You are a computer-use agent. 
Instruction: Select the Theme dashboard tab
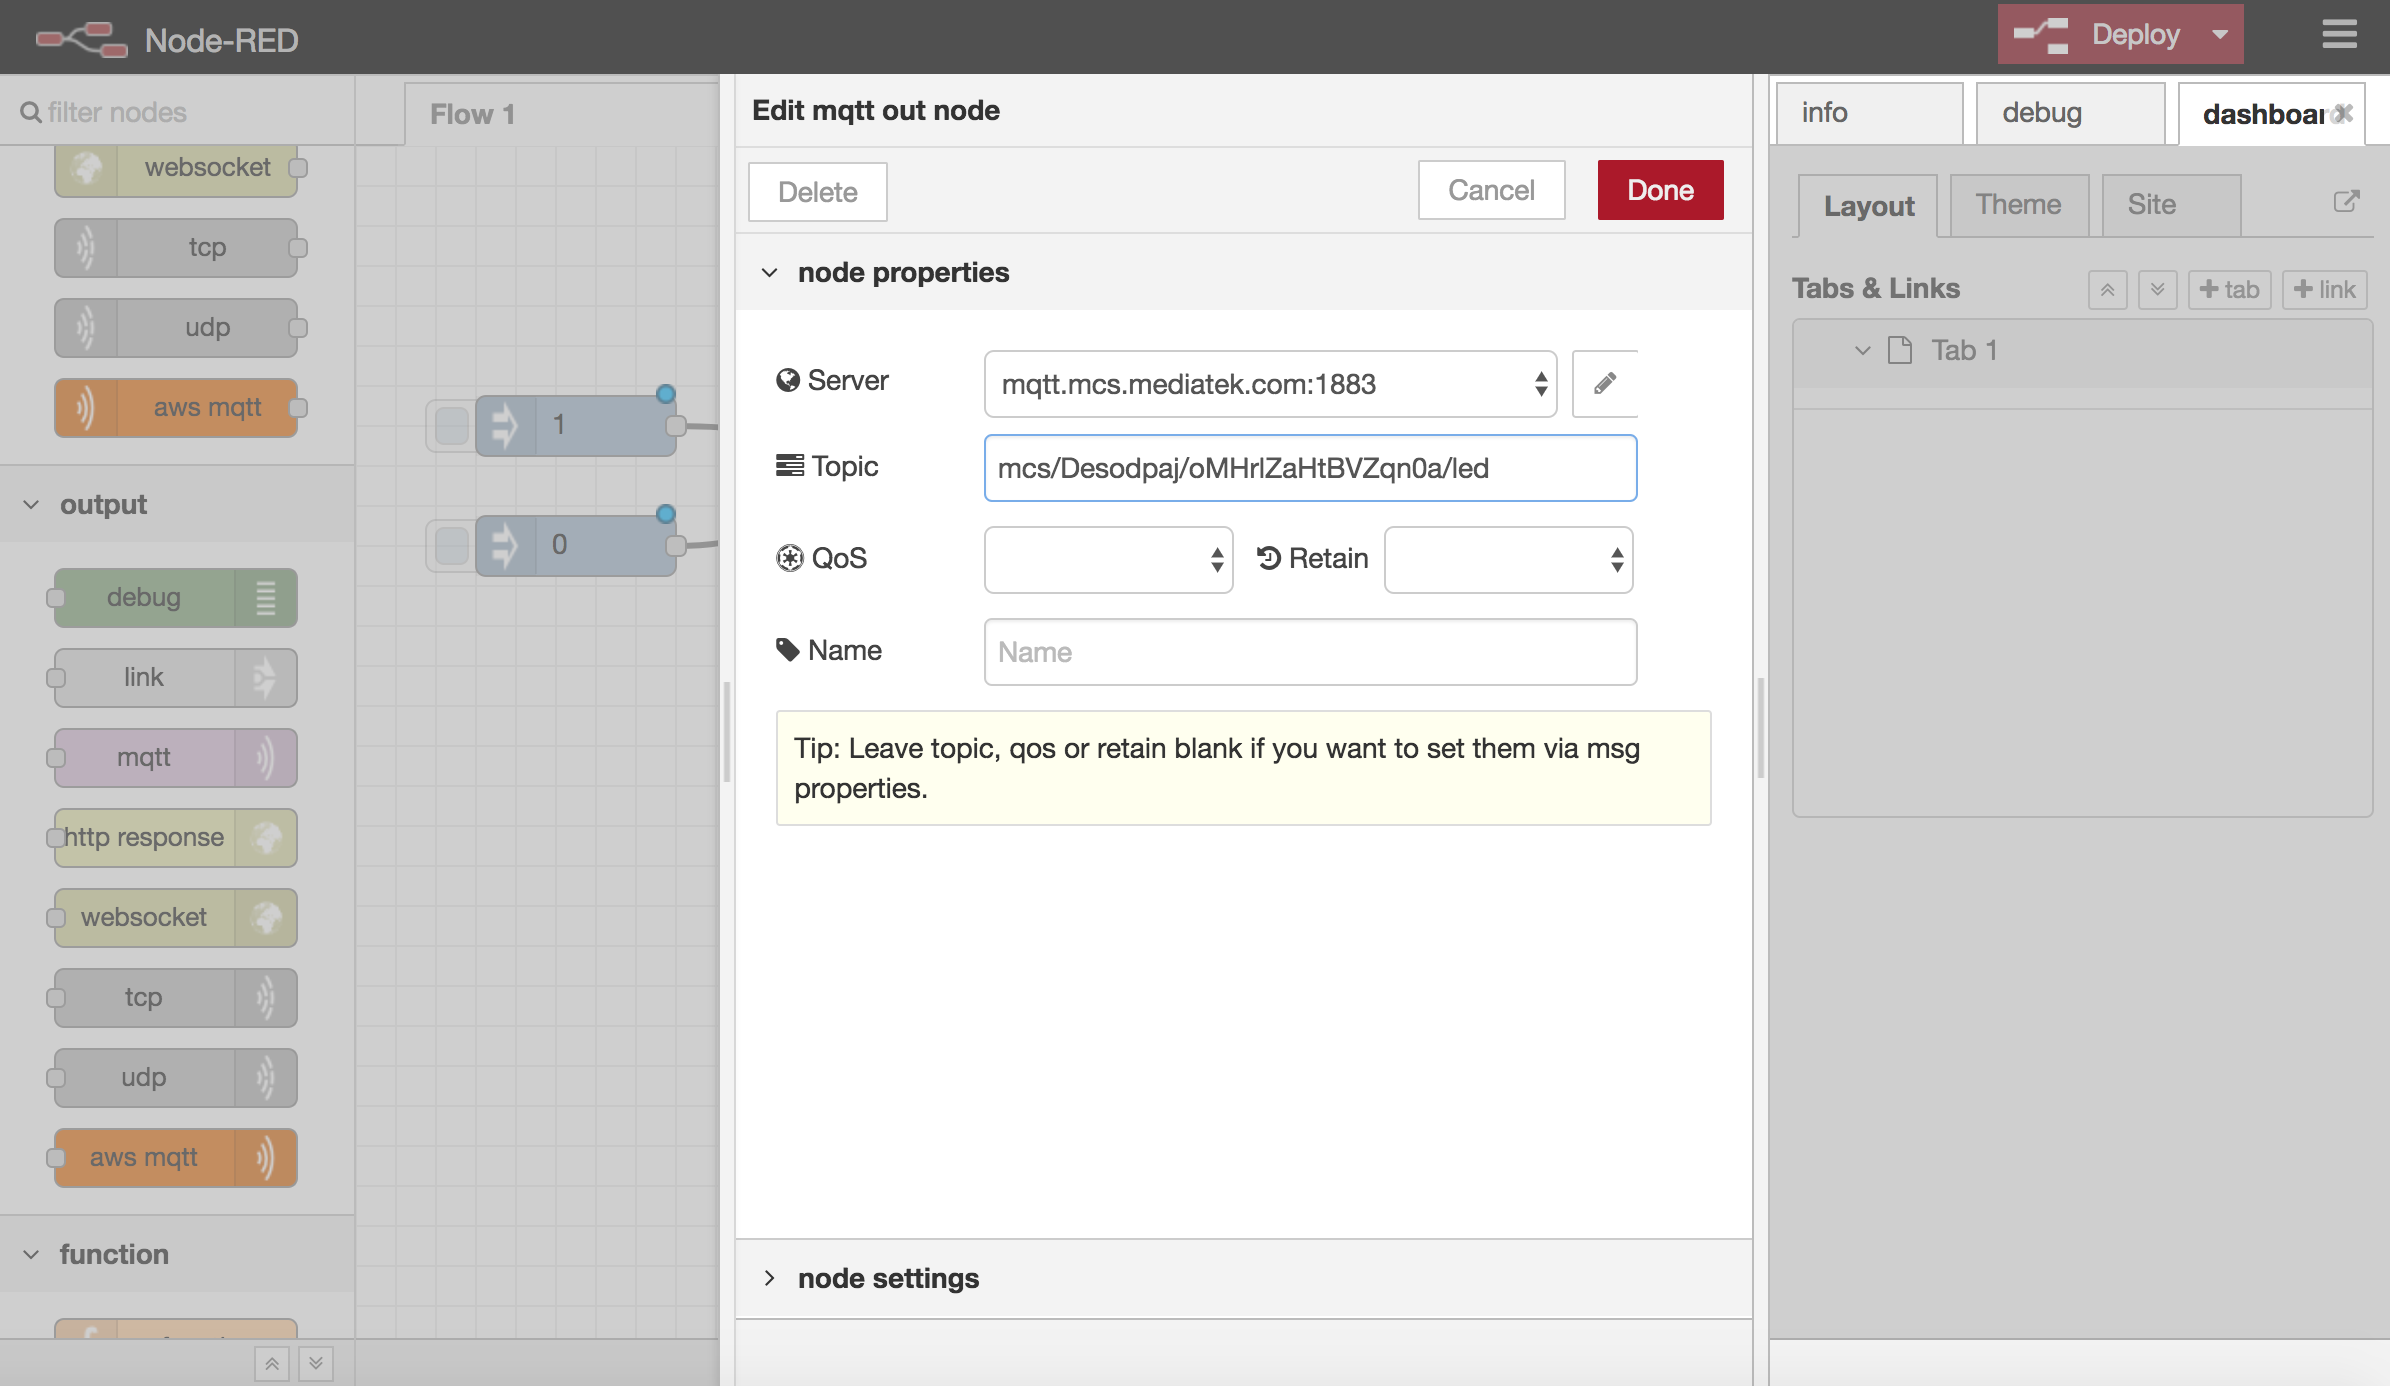2019,205
